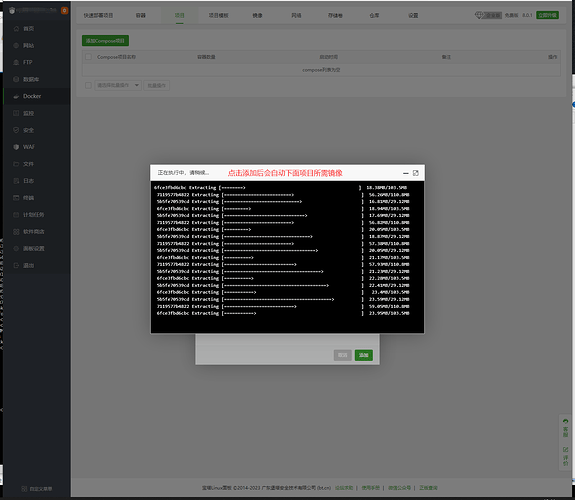Select the 数据库 database icon
Screen dimensions: 575x500
pos(16,79)
